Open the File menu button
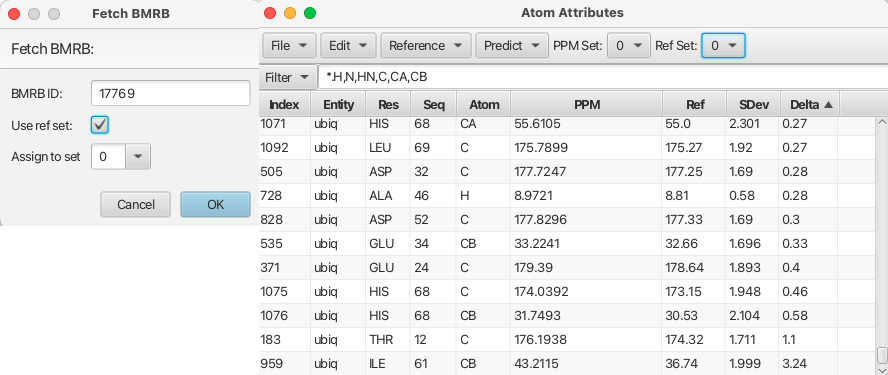Image resolution: width=888 pixels, height=375 pixels. click(289, 46)
